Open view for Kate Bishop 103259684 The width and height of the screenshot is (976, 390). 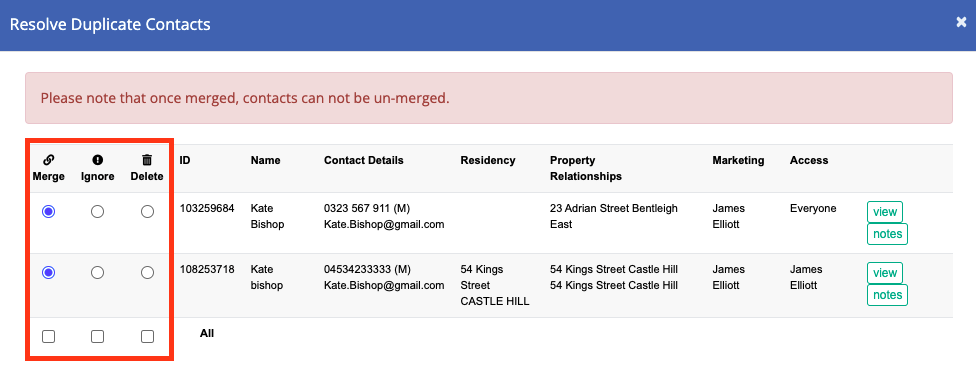(884, 211)
